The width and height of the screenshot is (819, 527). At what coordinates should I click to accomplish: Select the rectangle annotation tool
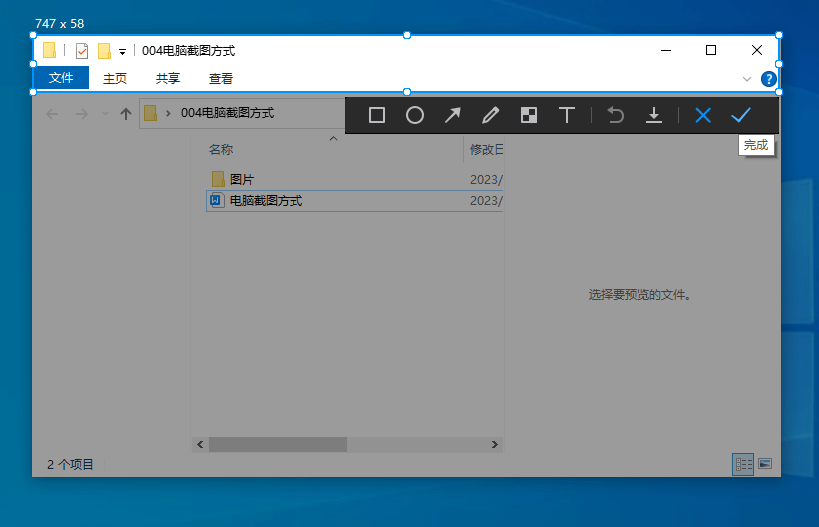pos(377,115)
